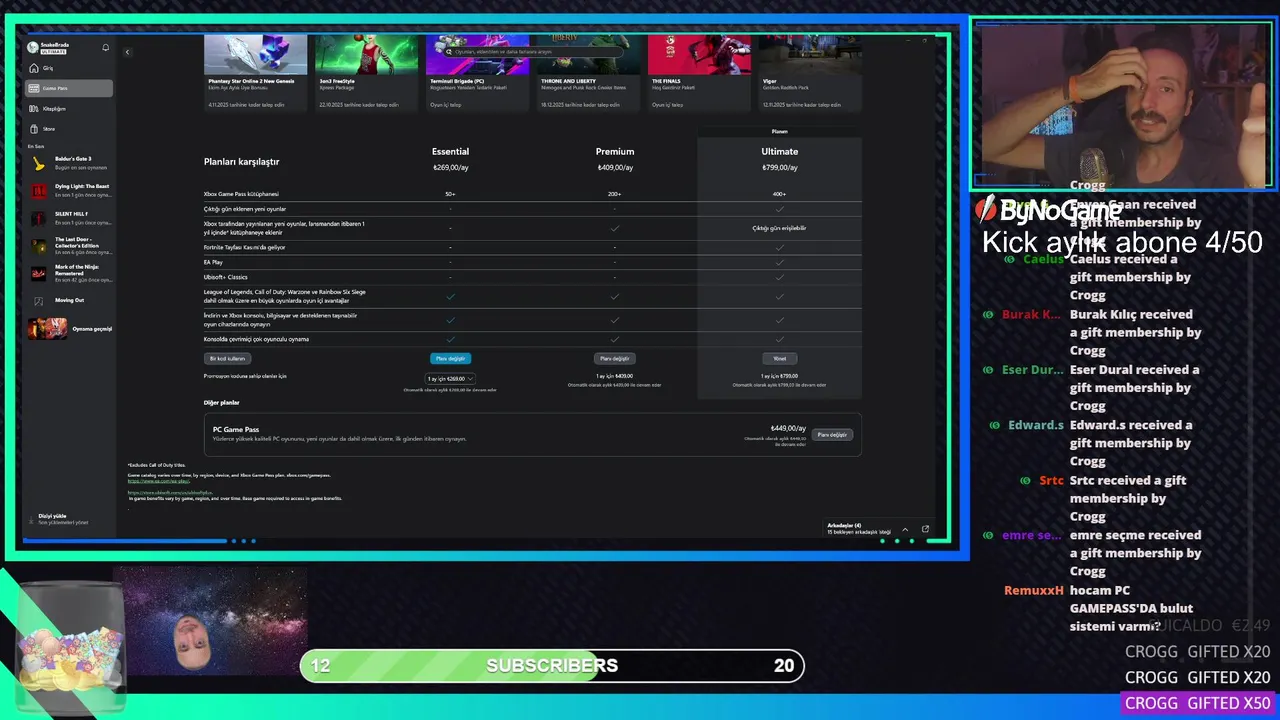Click RemuxxH username in chat
This screenshot has width=1280, height=720.
(x=1034, y=590)
